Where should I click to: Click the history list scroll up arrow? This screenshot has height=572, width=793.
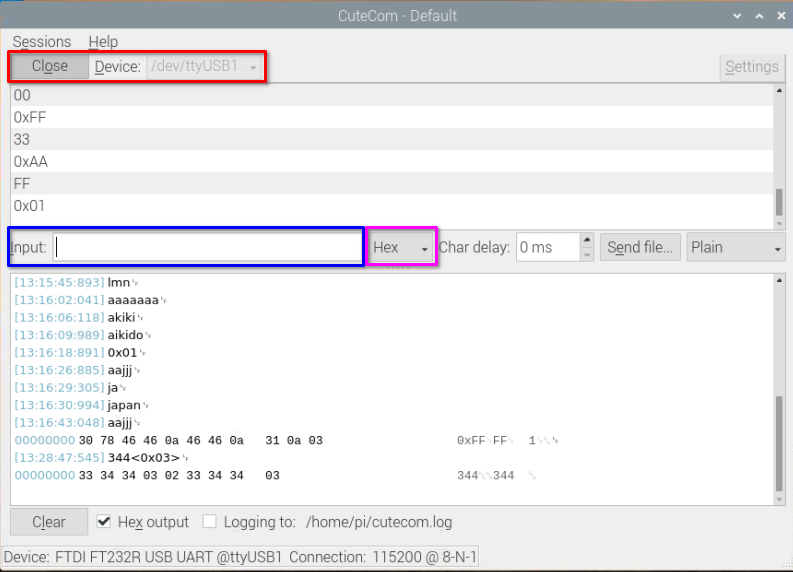tap(779, 91)
